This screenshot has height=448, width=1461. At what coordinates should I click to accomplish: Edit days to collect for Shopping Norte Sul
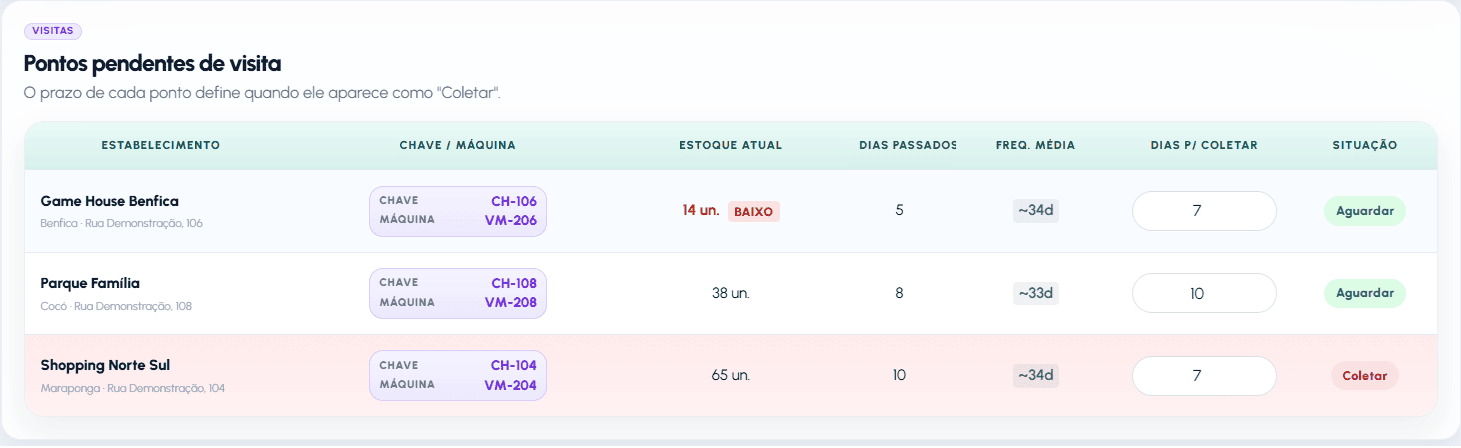(x=1204, y=376)
